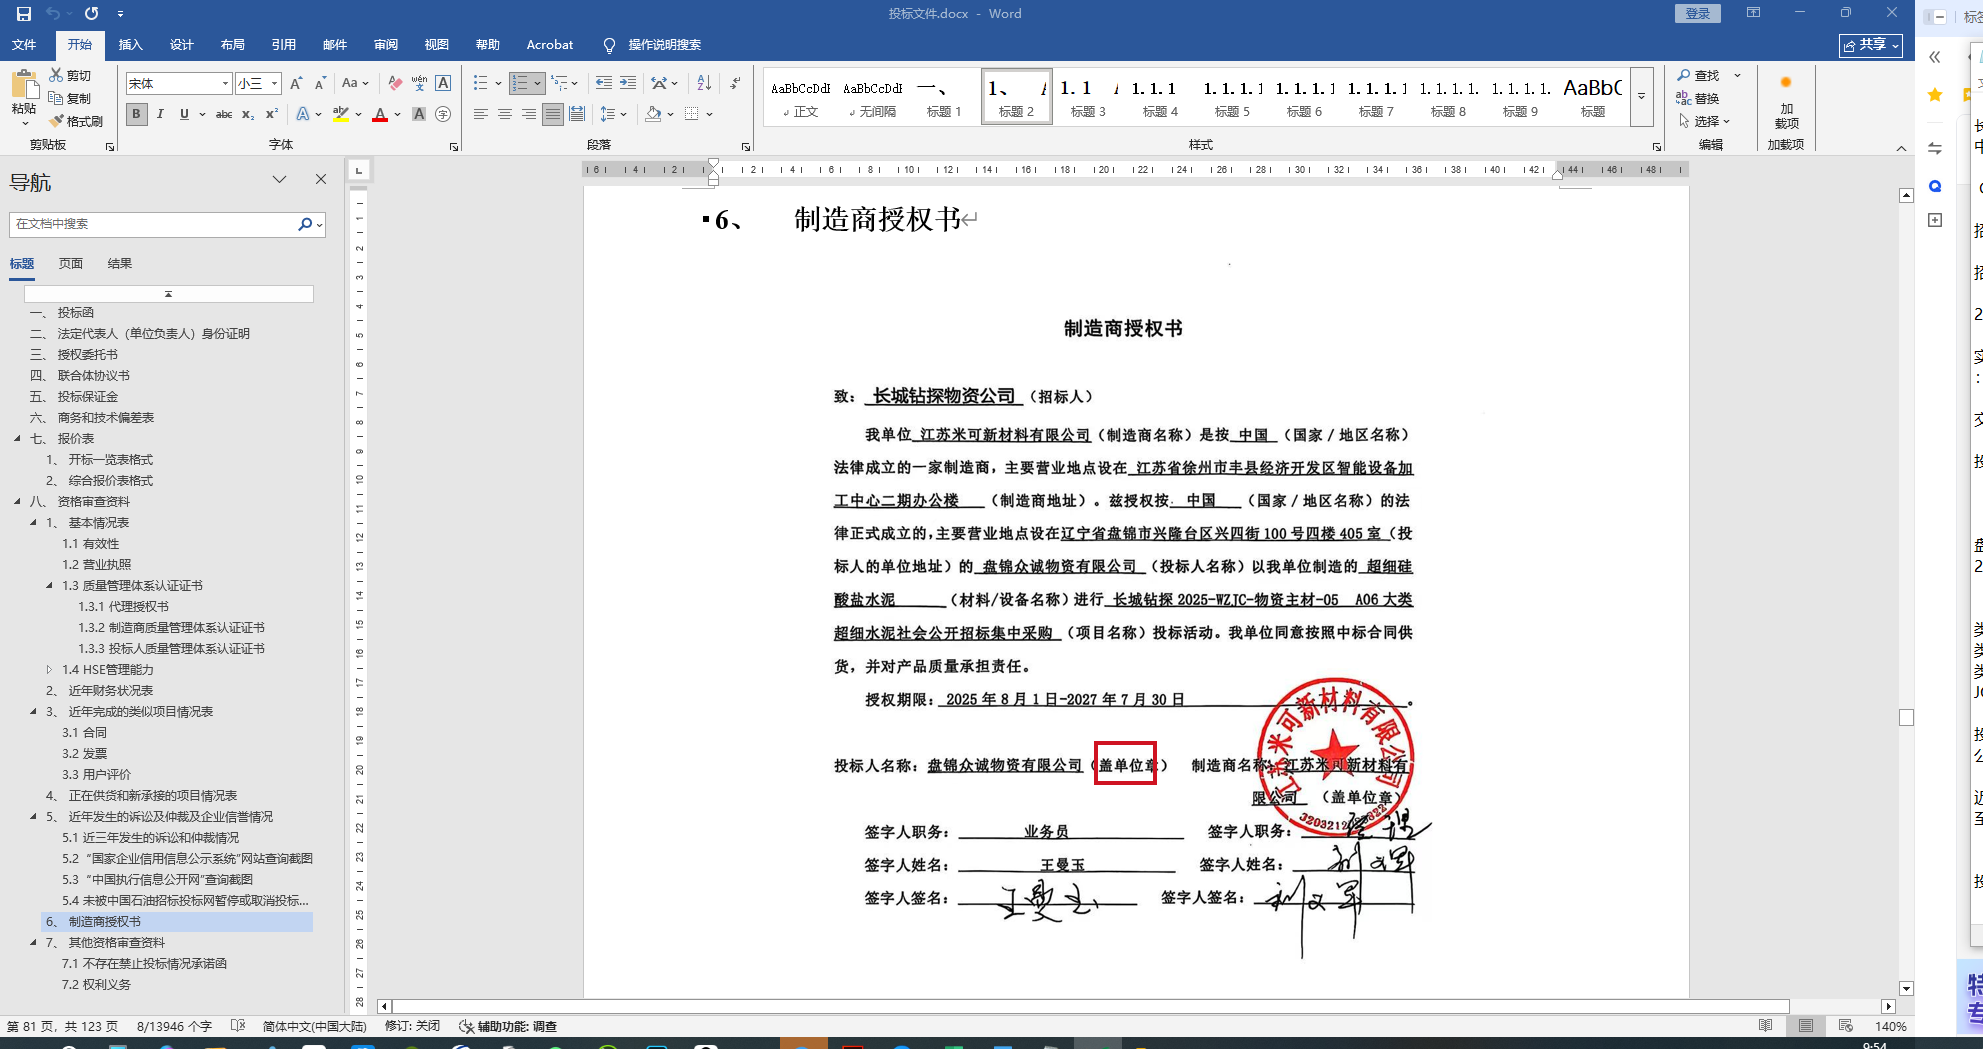Insert enclosed character (带圈字符)

pos(443,114)
